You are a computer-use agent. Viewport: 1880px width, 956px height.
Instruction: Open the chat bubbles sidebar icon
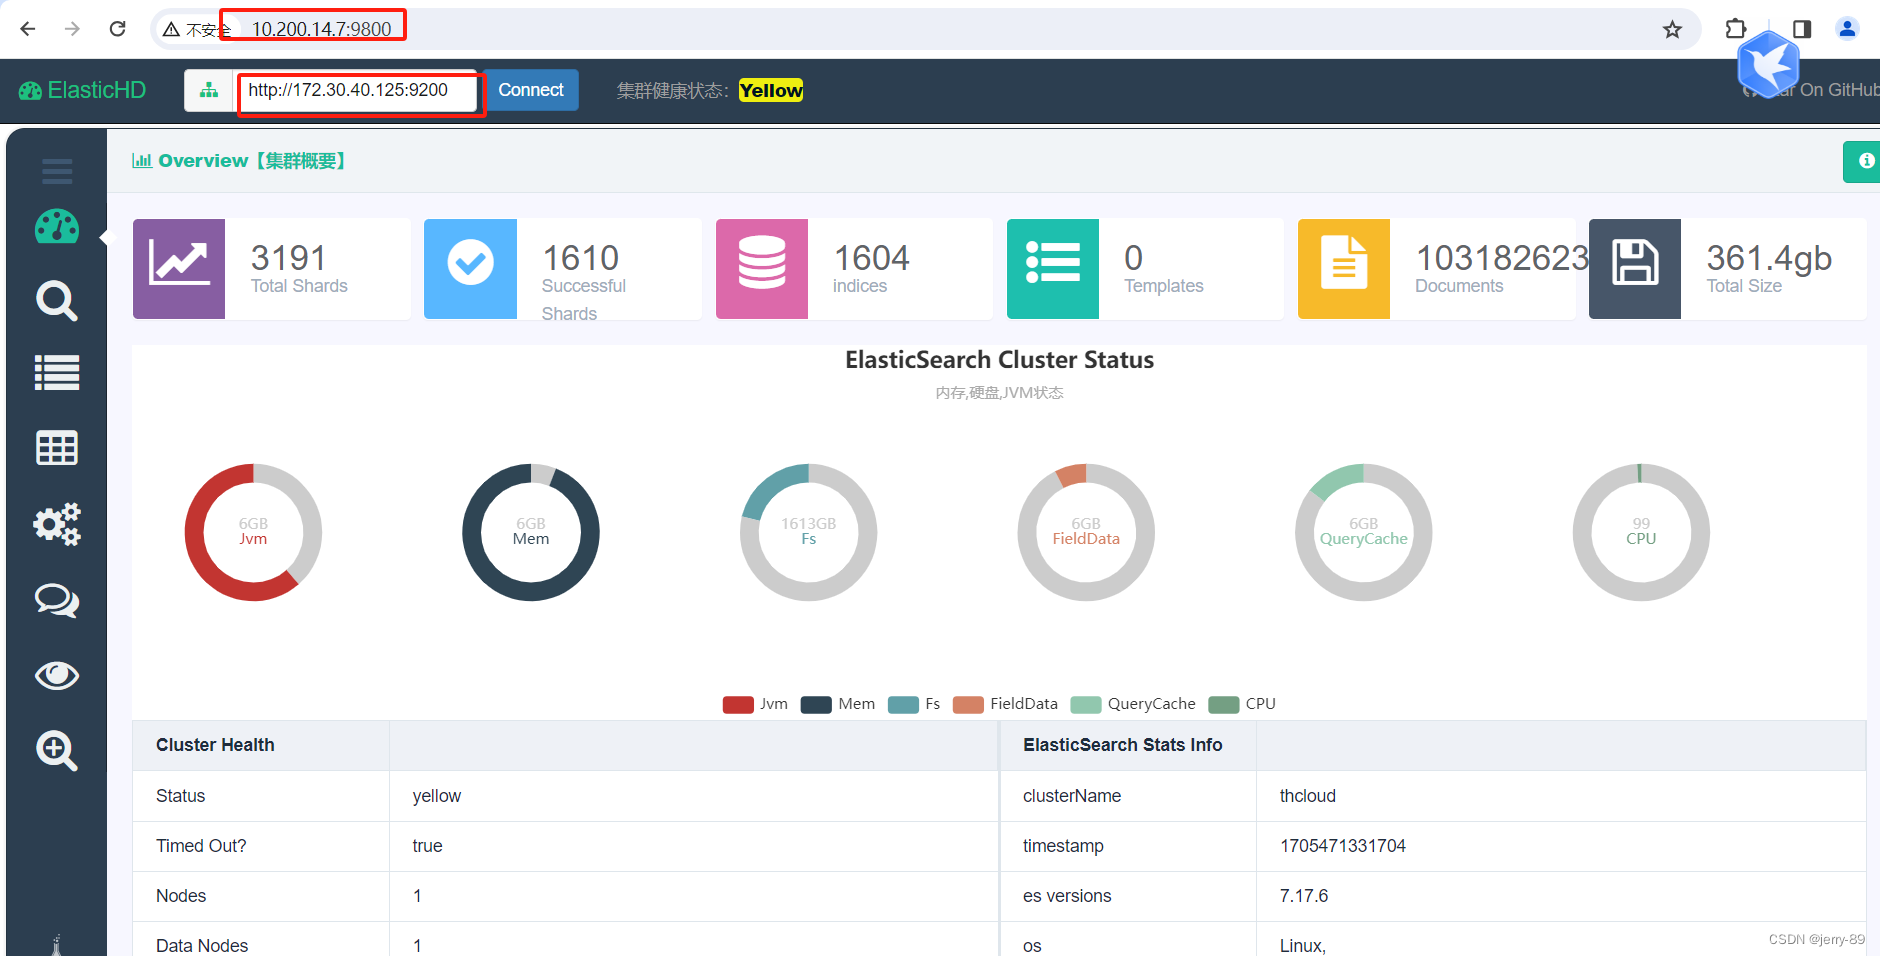click(57, 600)
